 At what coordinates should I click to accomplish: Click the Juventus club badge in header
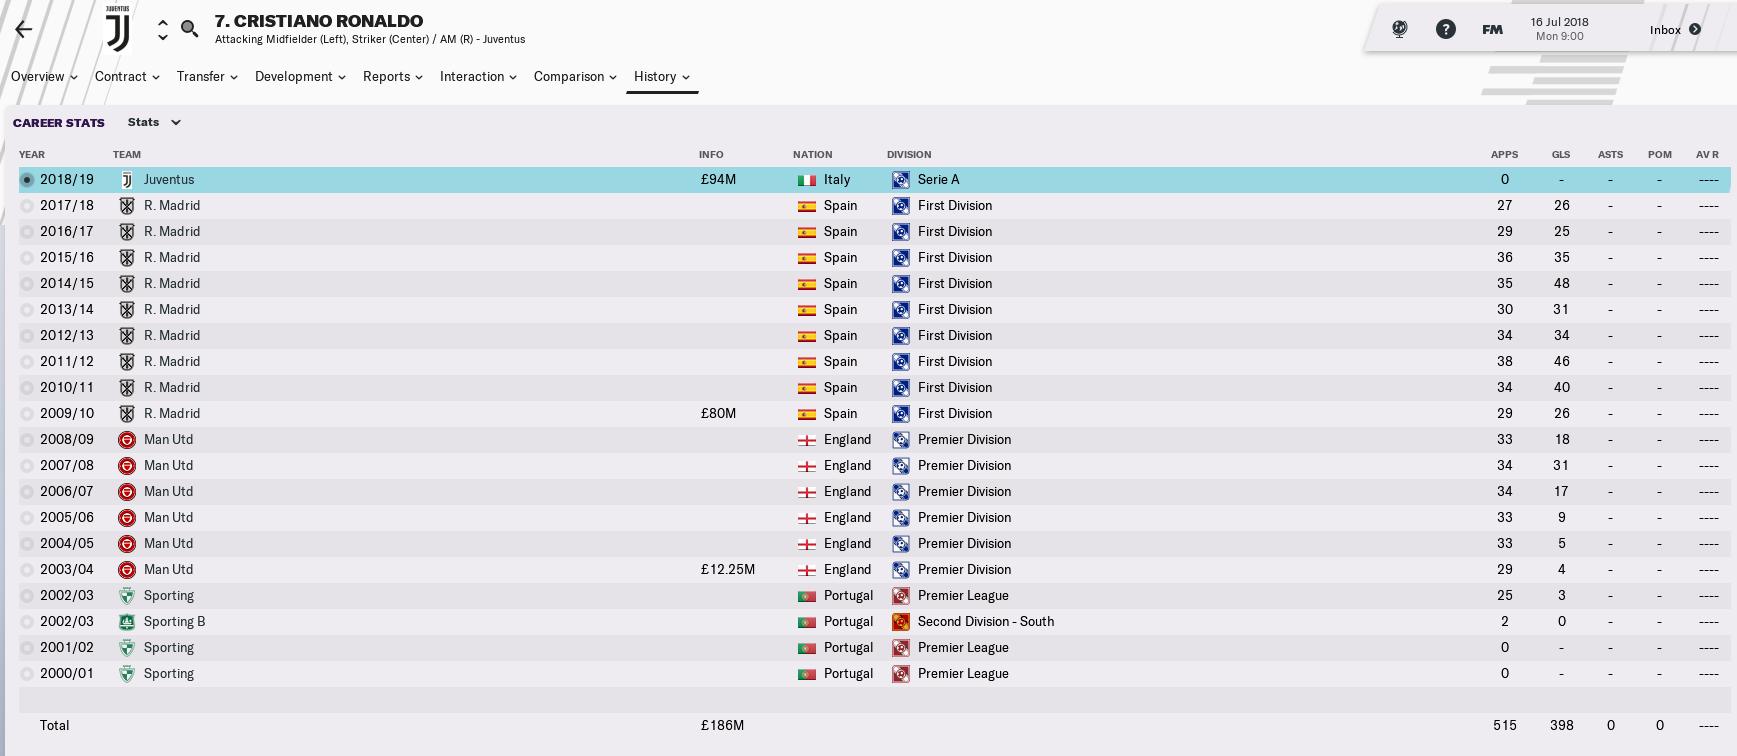coord(118,29)
